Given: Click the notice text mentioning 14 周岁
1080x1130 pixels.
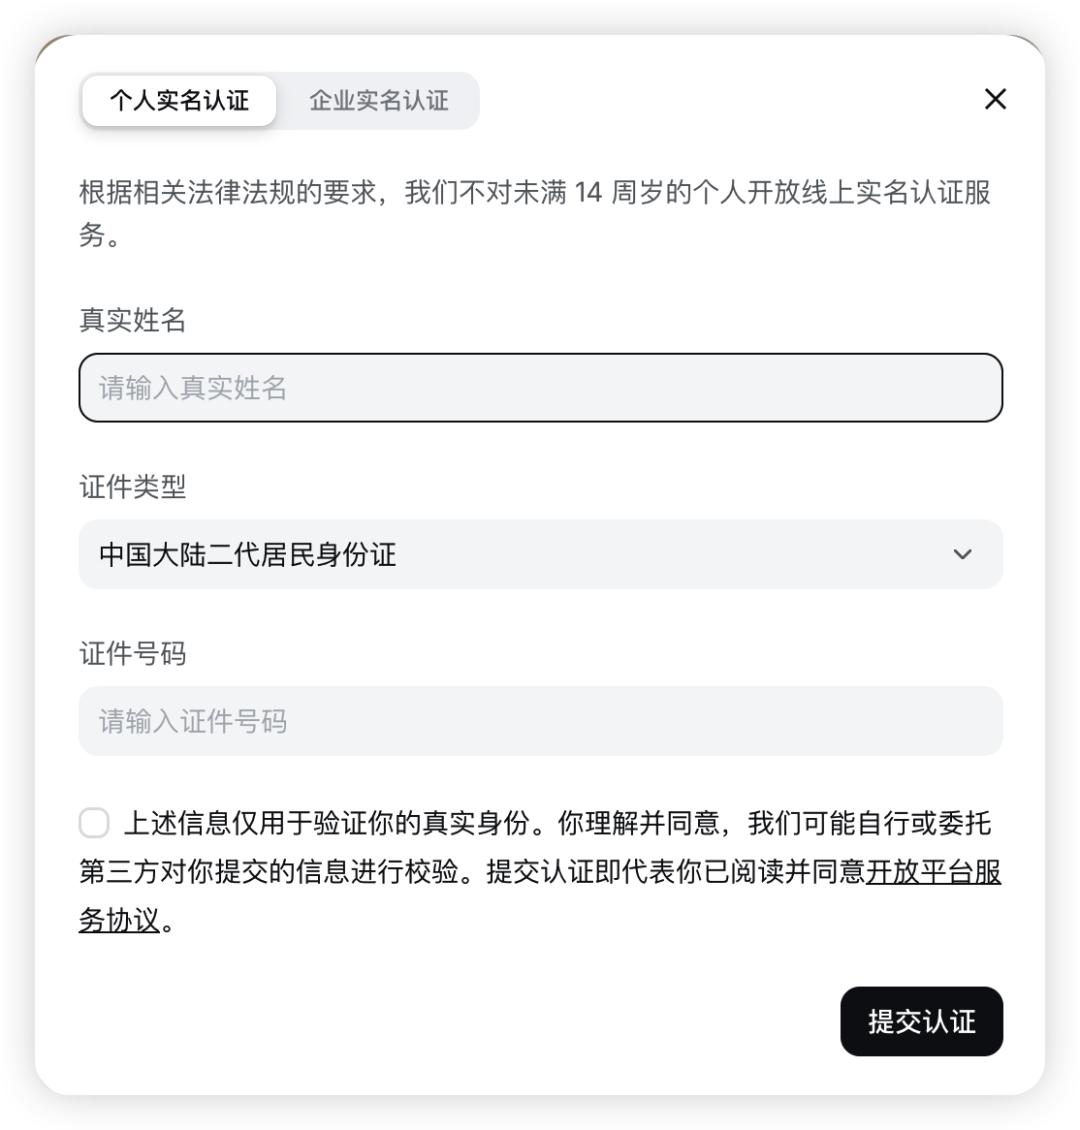Looking at the screenshot, I should pyautogui.click(x=535, y=213).
